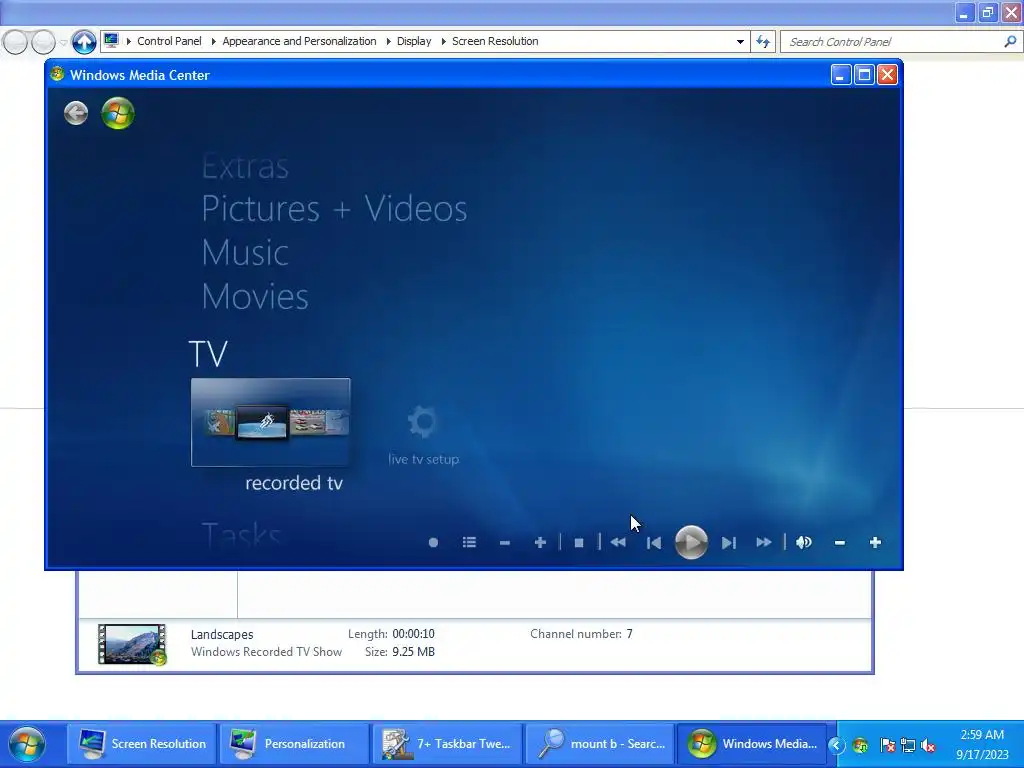
Task: Show hidden tray icons arrow
Action: (837, 745)
